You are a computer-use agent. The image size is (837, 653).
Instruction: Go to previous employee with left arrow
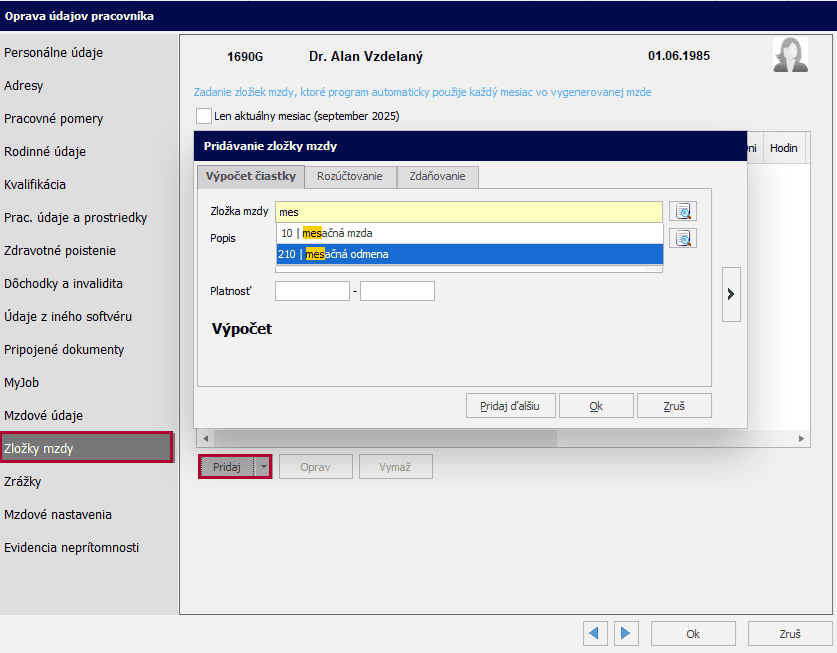pyautogui.click(x=597, y=633)
